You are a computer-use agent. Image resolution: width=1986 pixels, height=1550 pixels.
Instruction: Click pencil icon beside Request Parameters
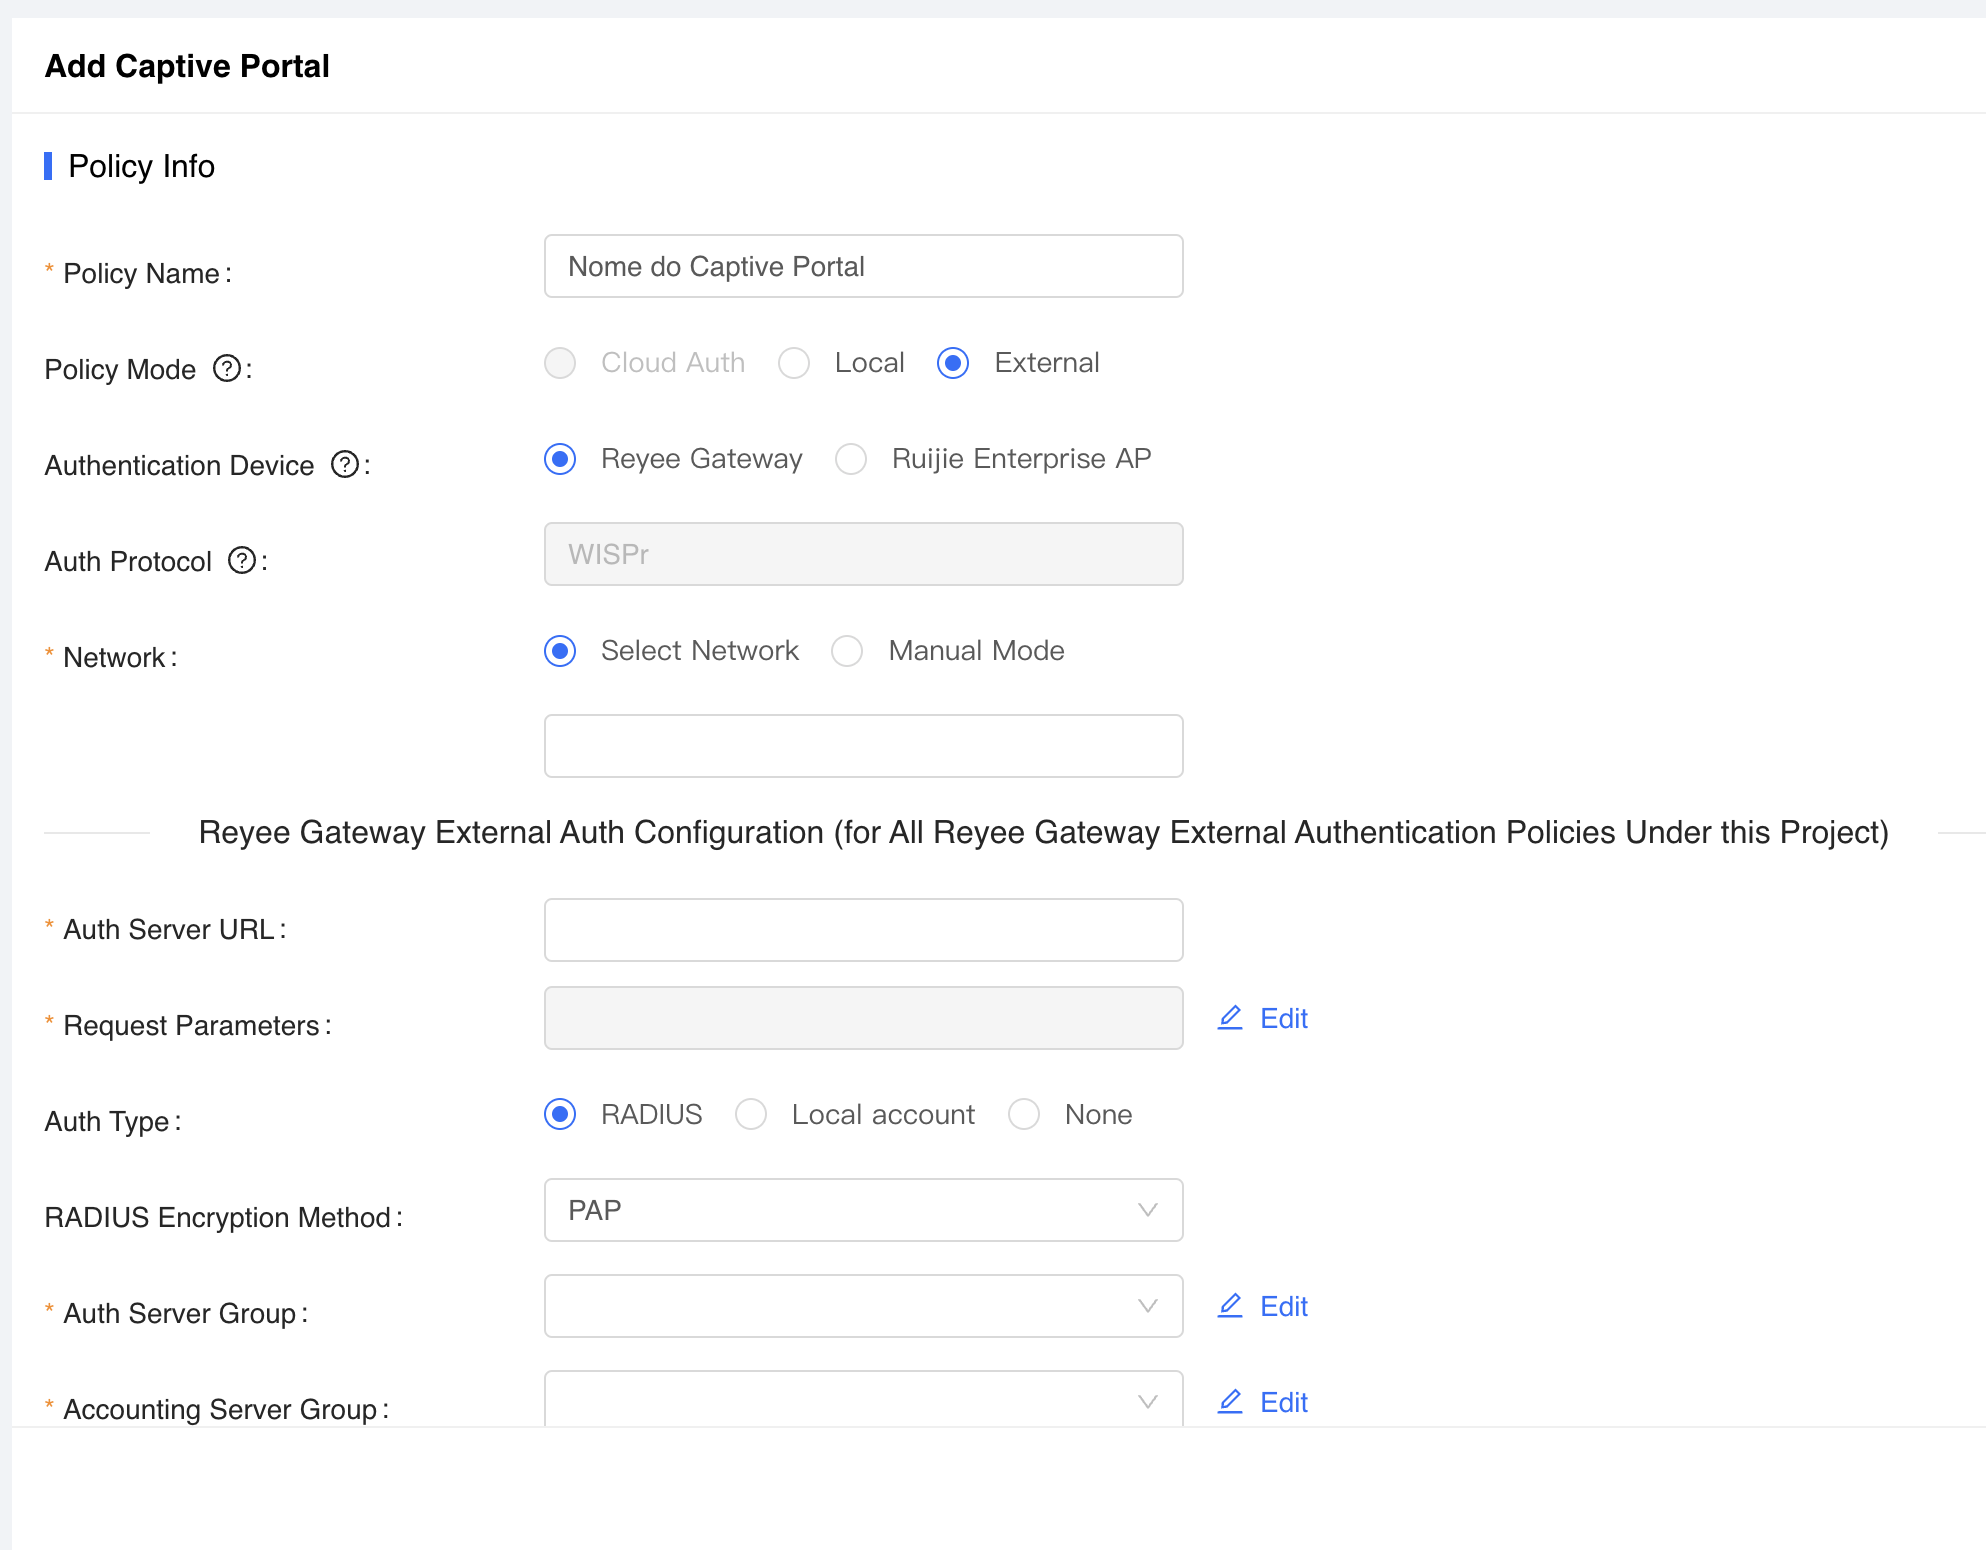(1230, 1018)
